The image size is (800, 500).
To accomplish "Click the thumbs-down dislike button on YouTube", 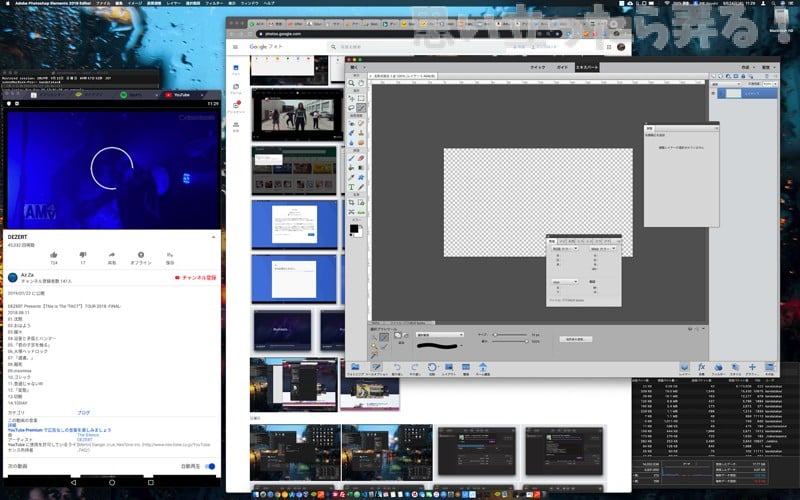I will click(x=83, y=255).
